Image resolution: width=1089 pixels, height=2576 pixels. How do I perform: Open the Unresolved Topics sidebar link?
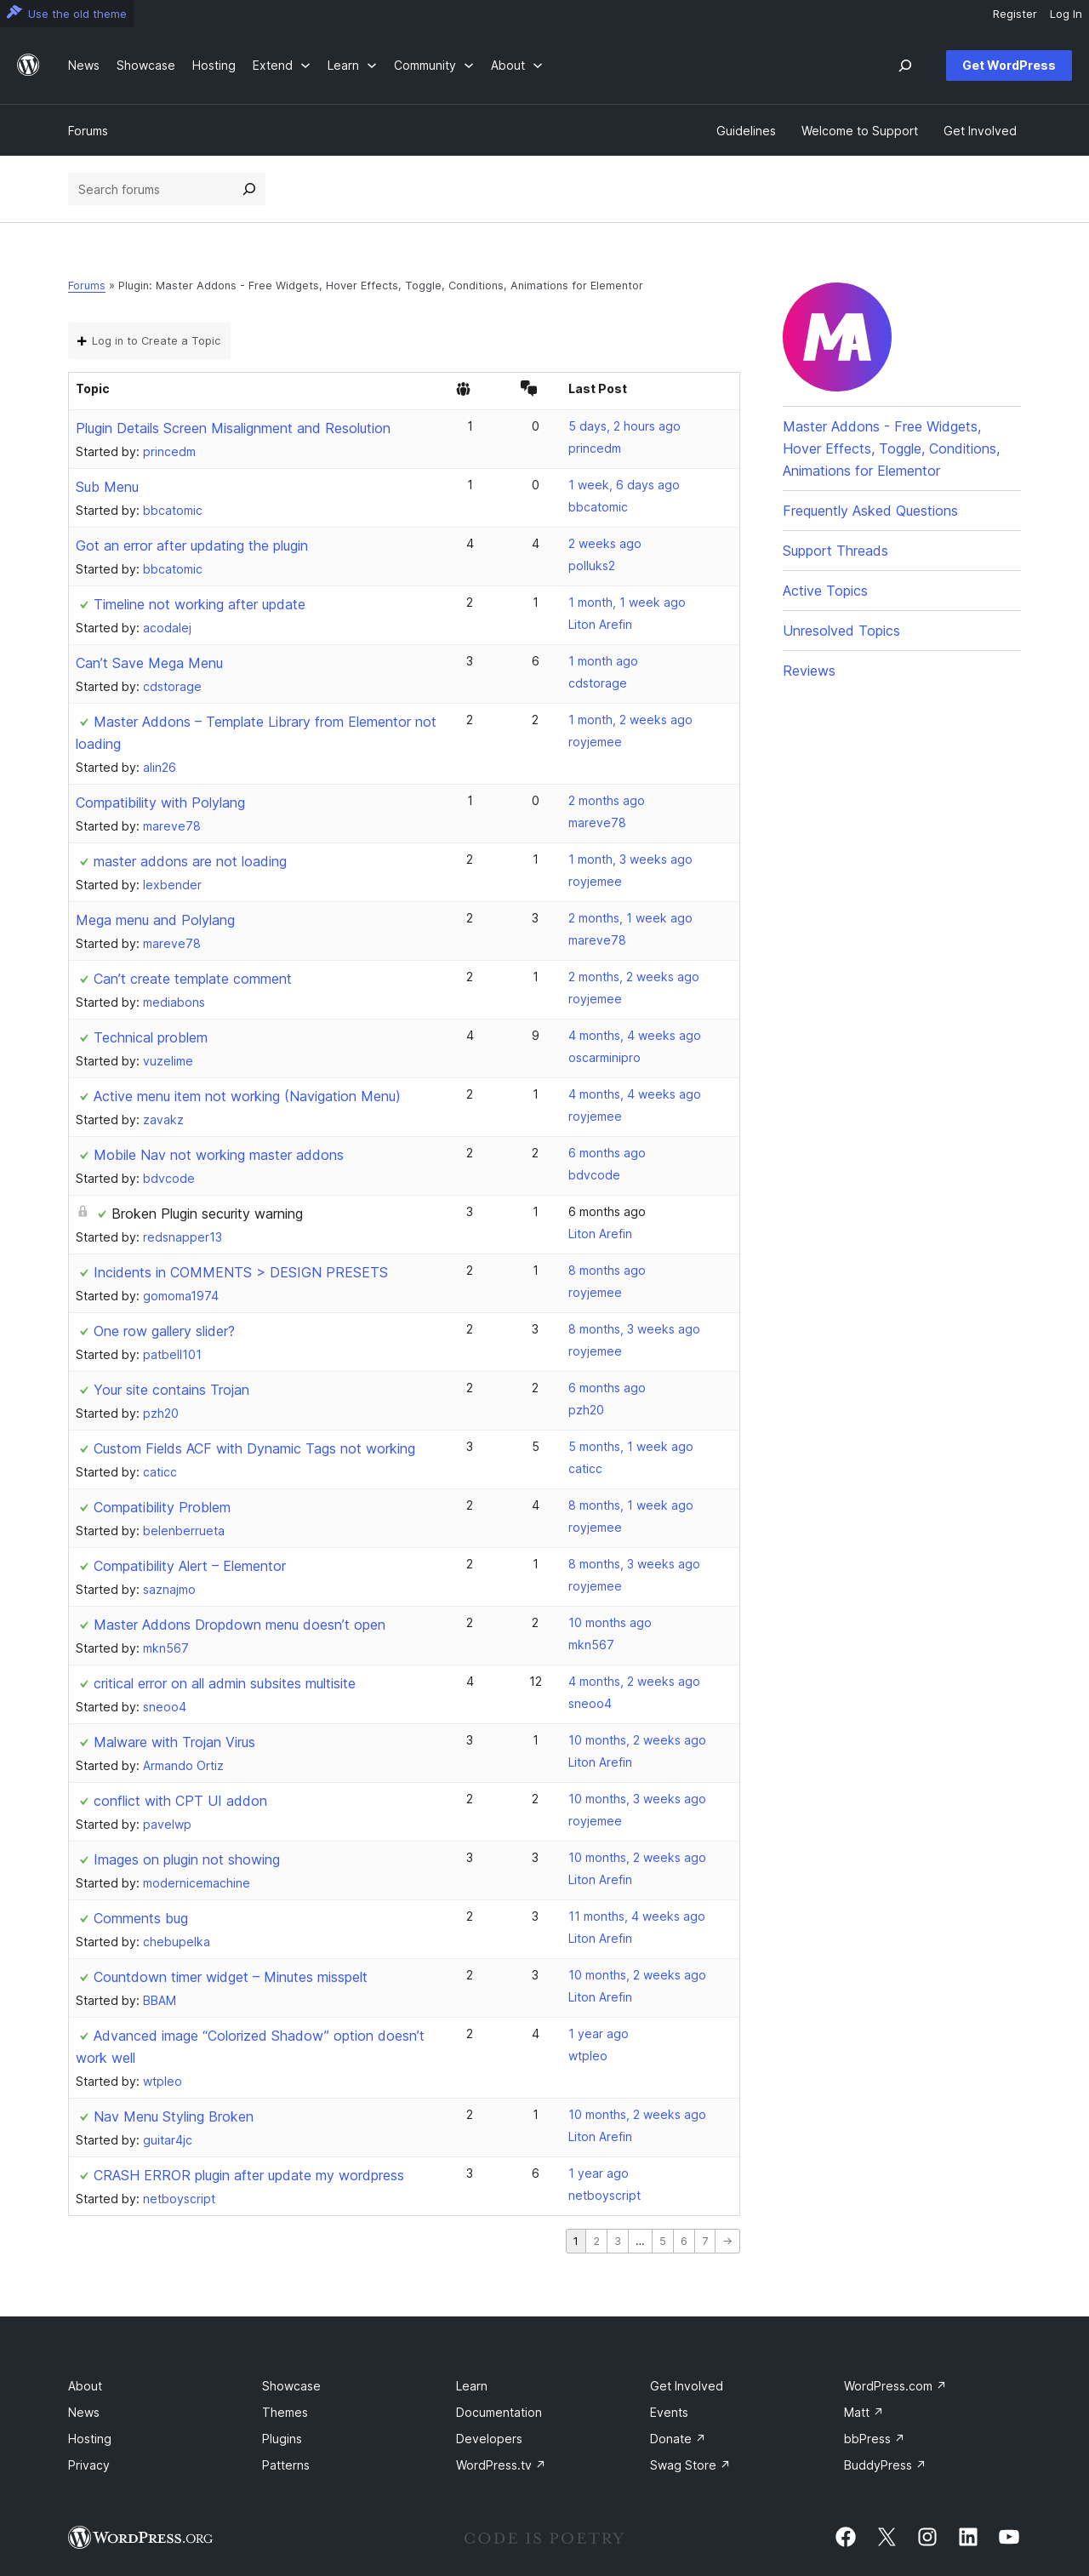pos(841,631)
